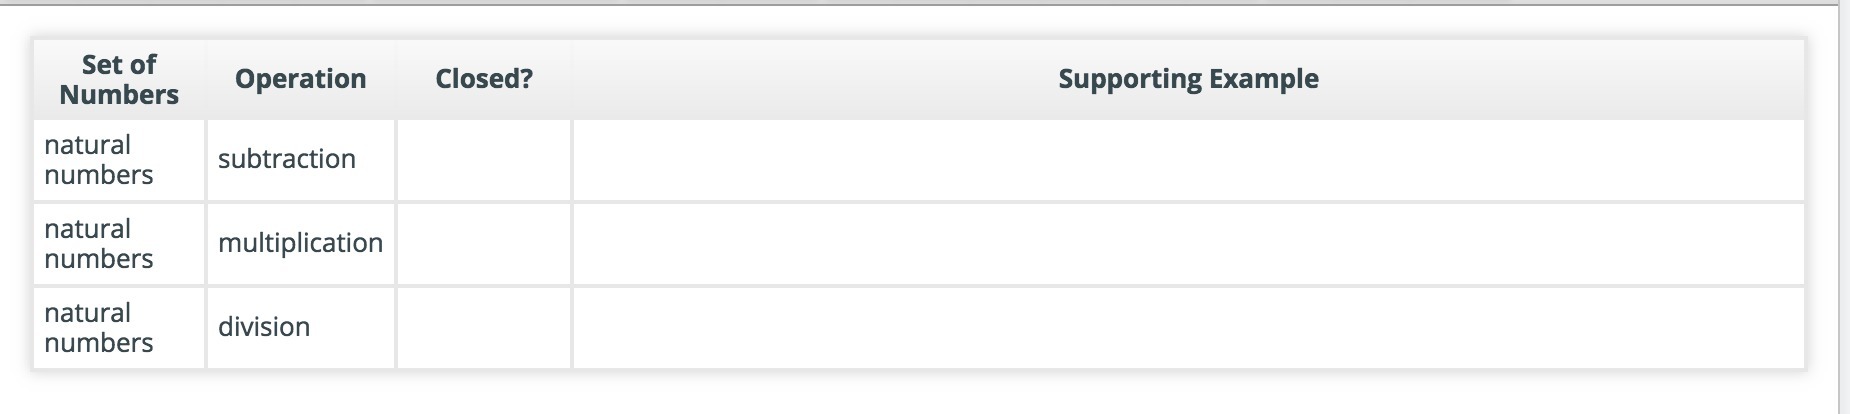Click the vertical scrollbar on right edge
The height and width of the screenshot is (414, 1850).
tap(1843, 200)
